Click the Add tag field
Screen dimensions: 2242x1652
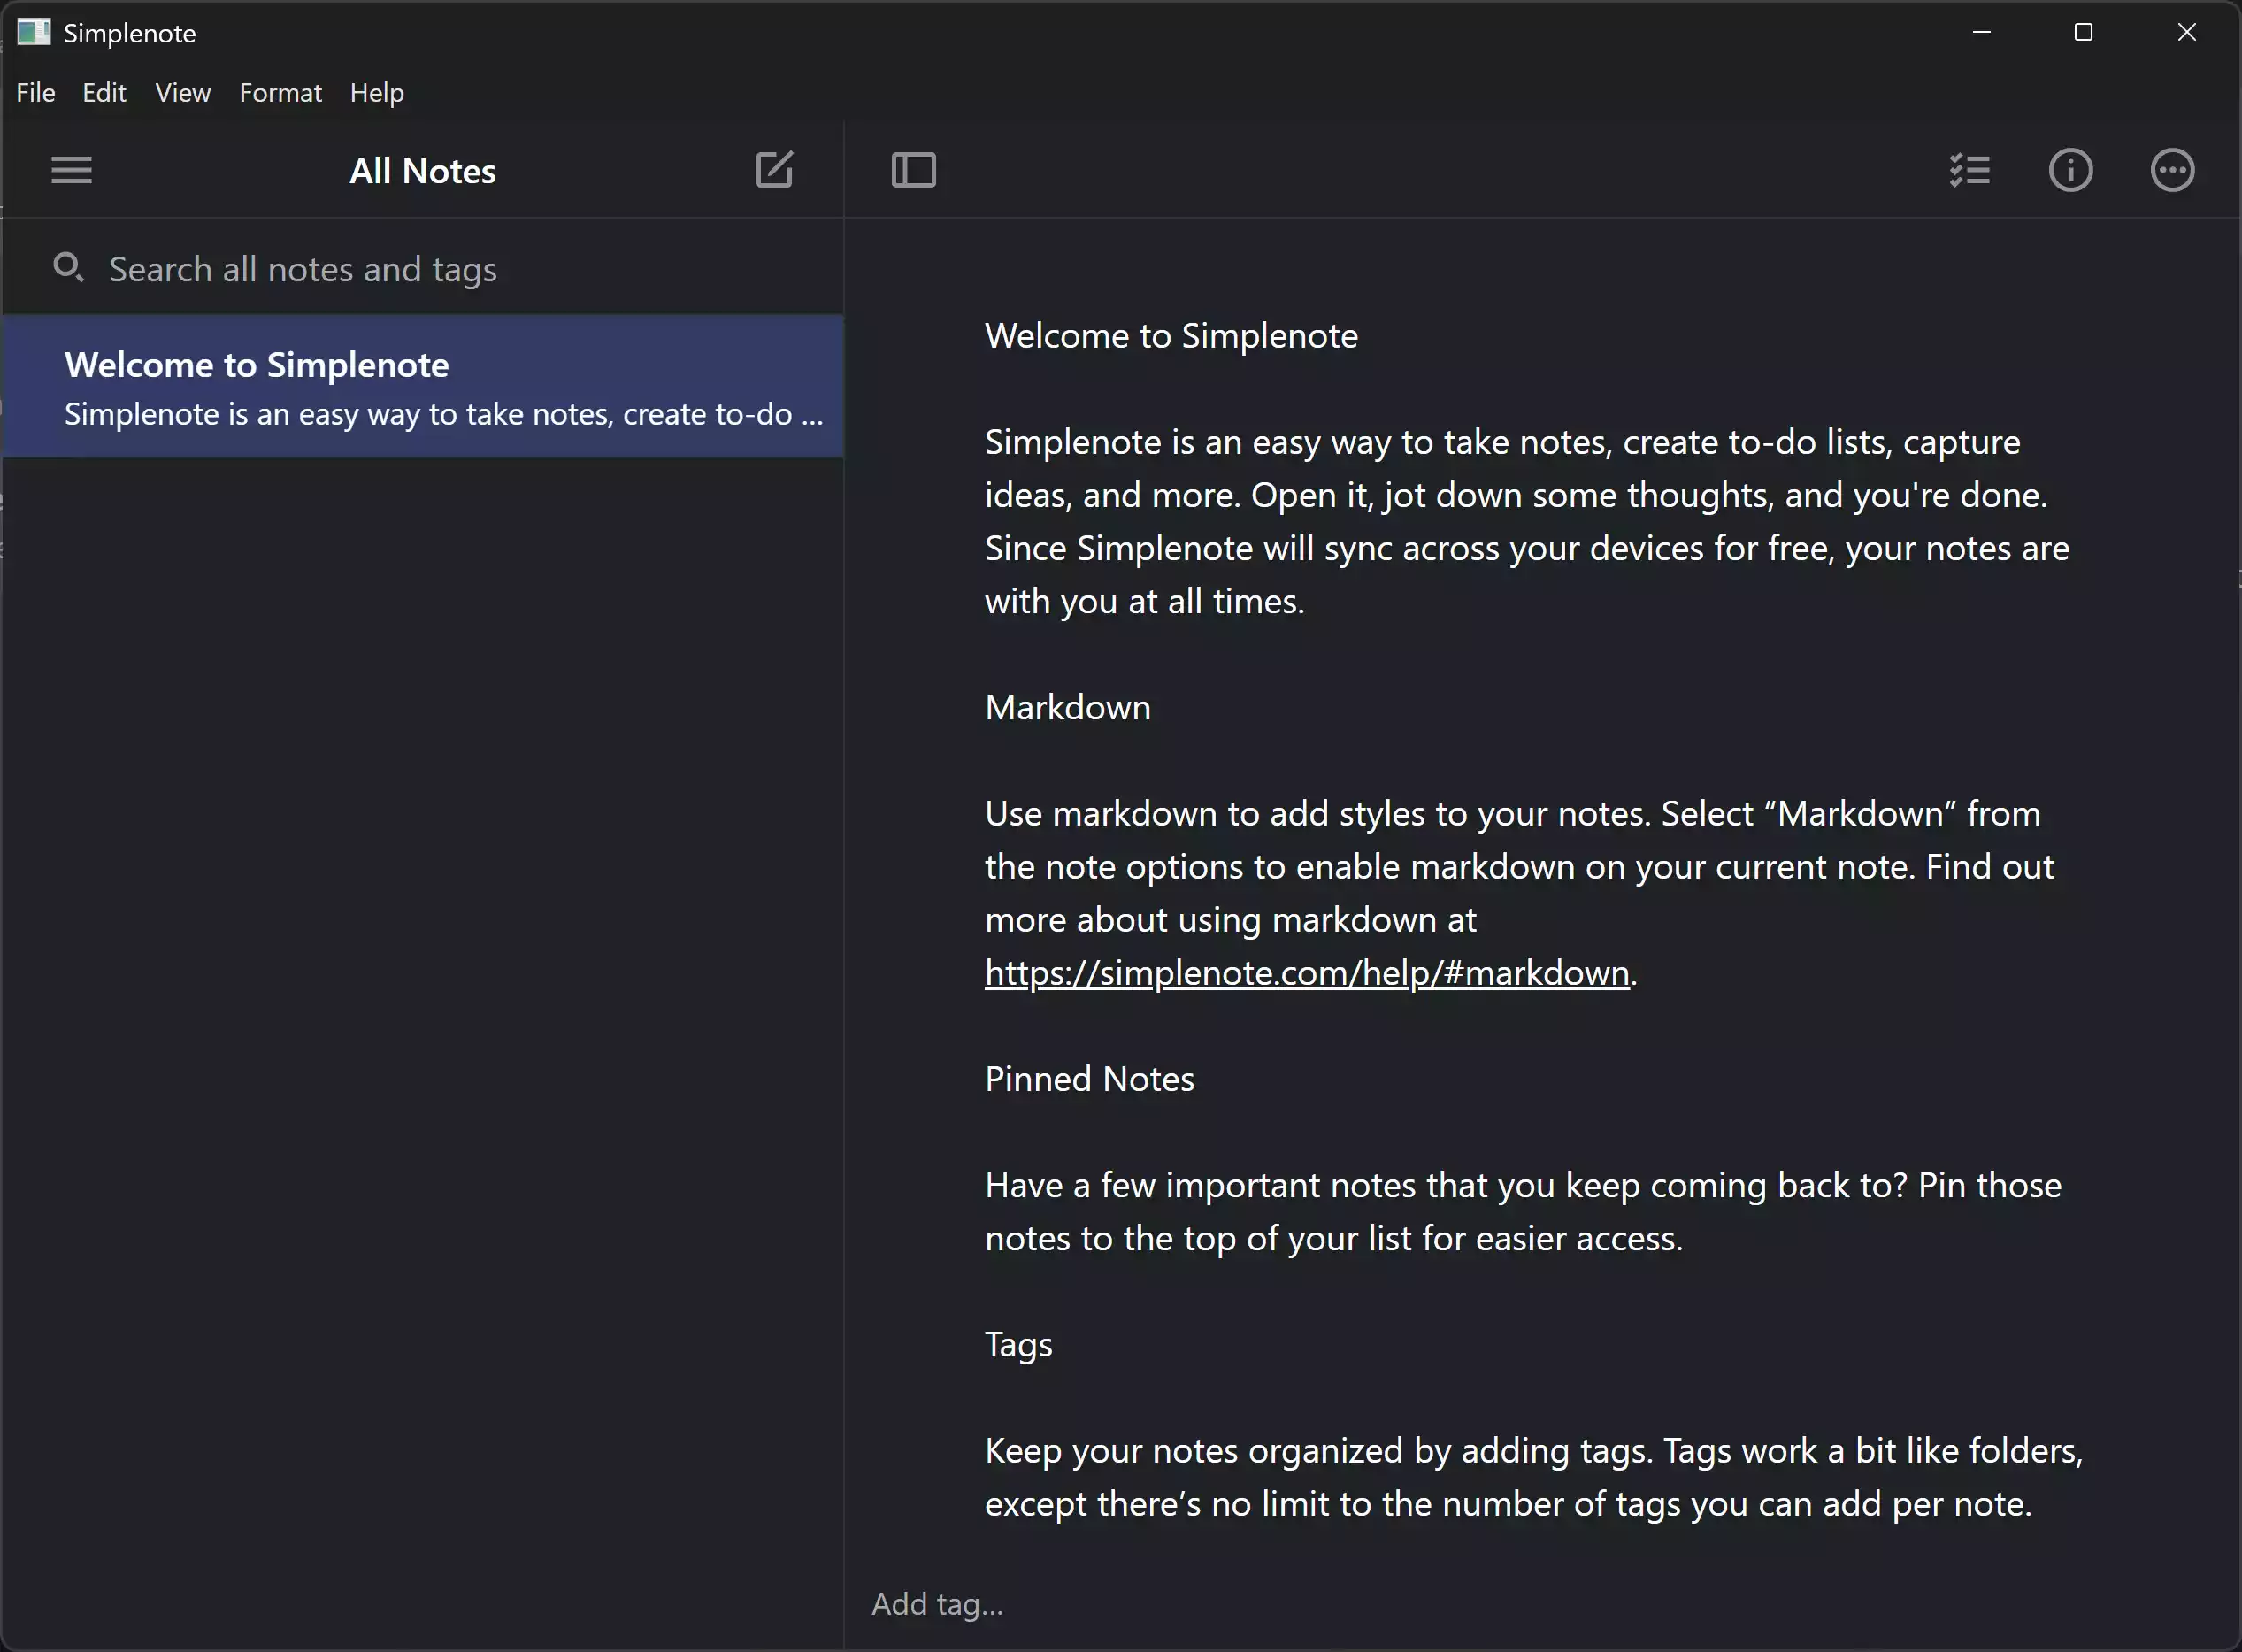click(x=937, y=1604)
